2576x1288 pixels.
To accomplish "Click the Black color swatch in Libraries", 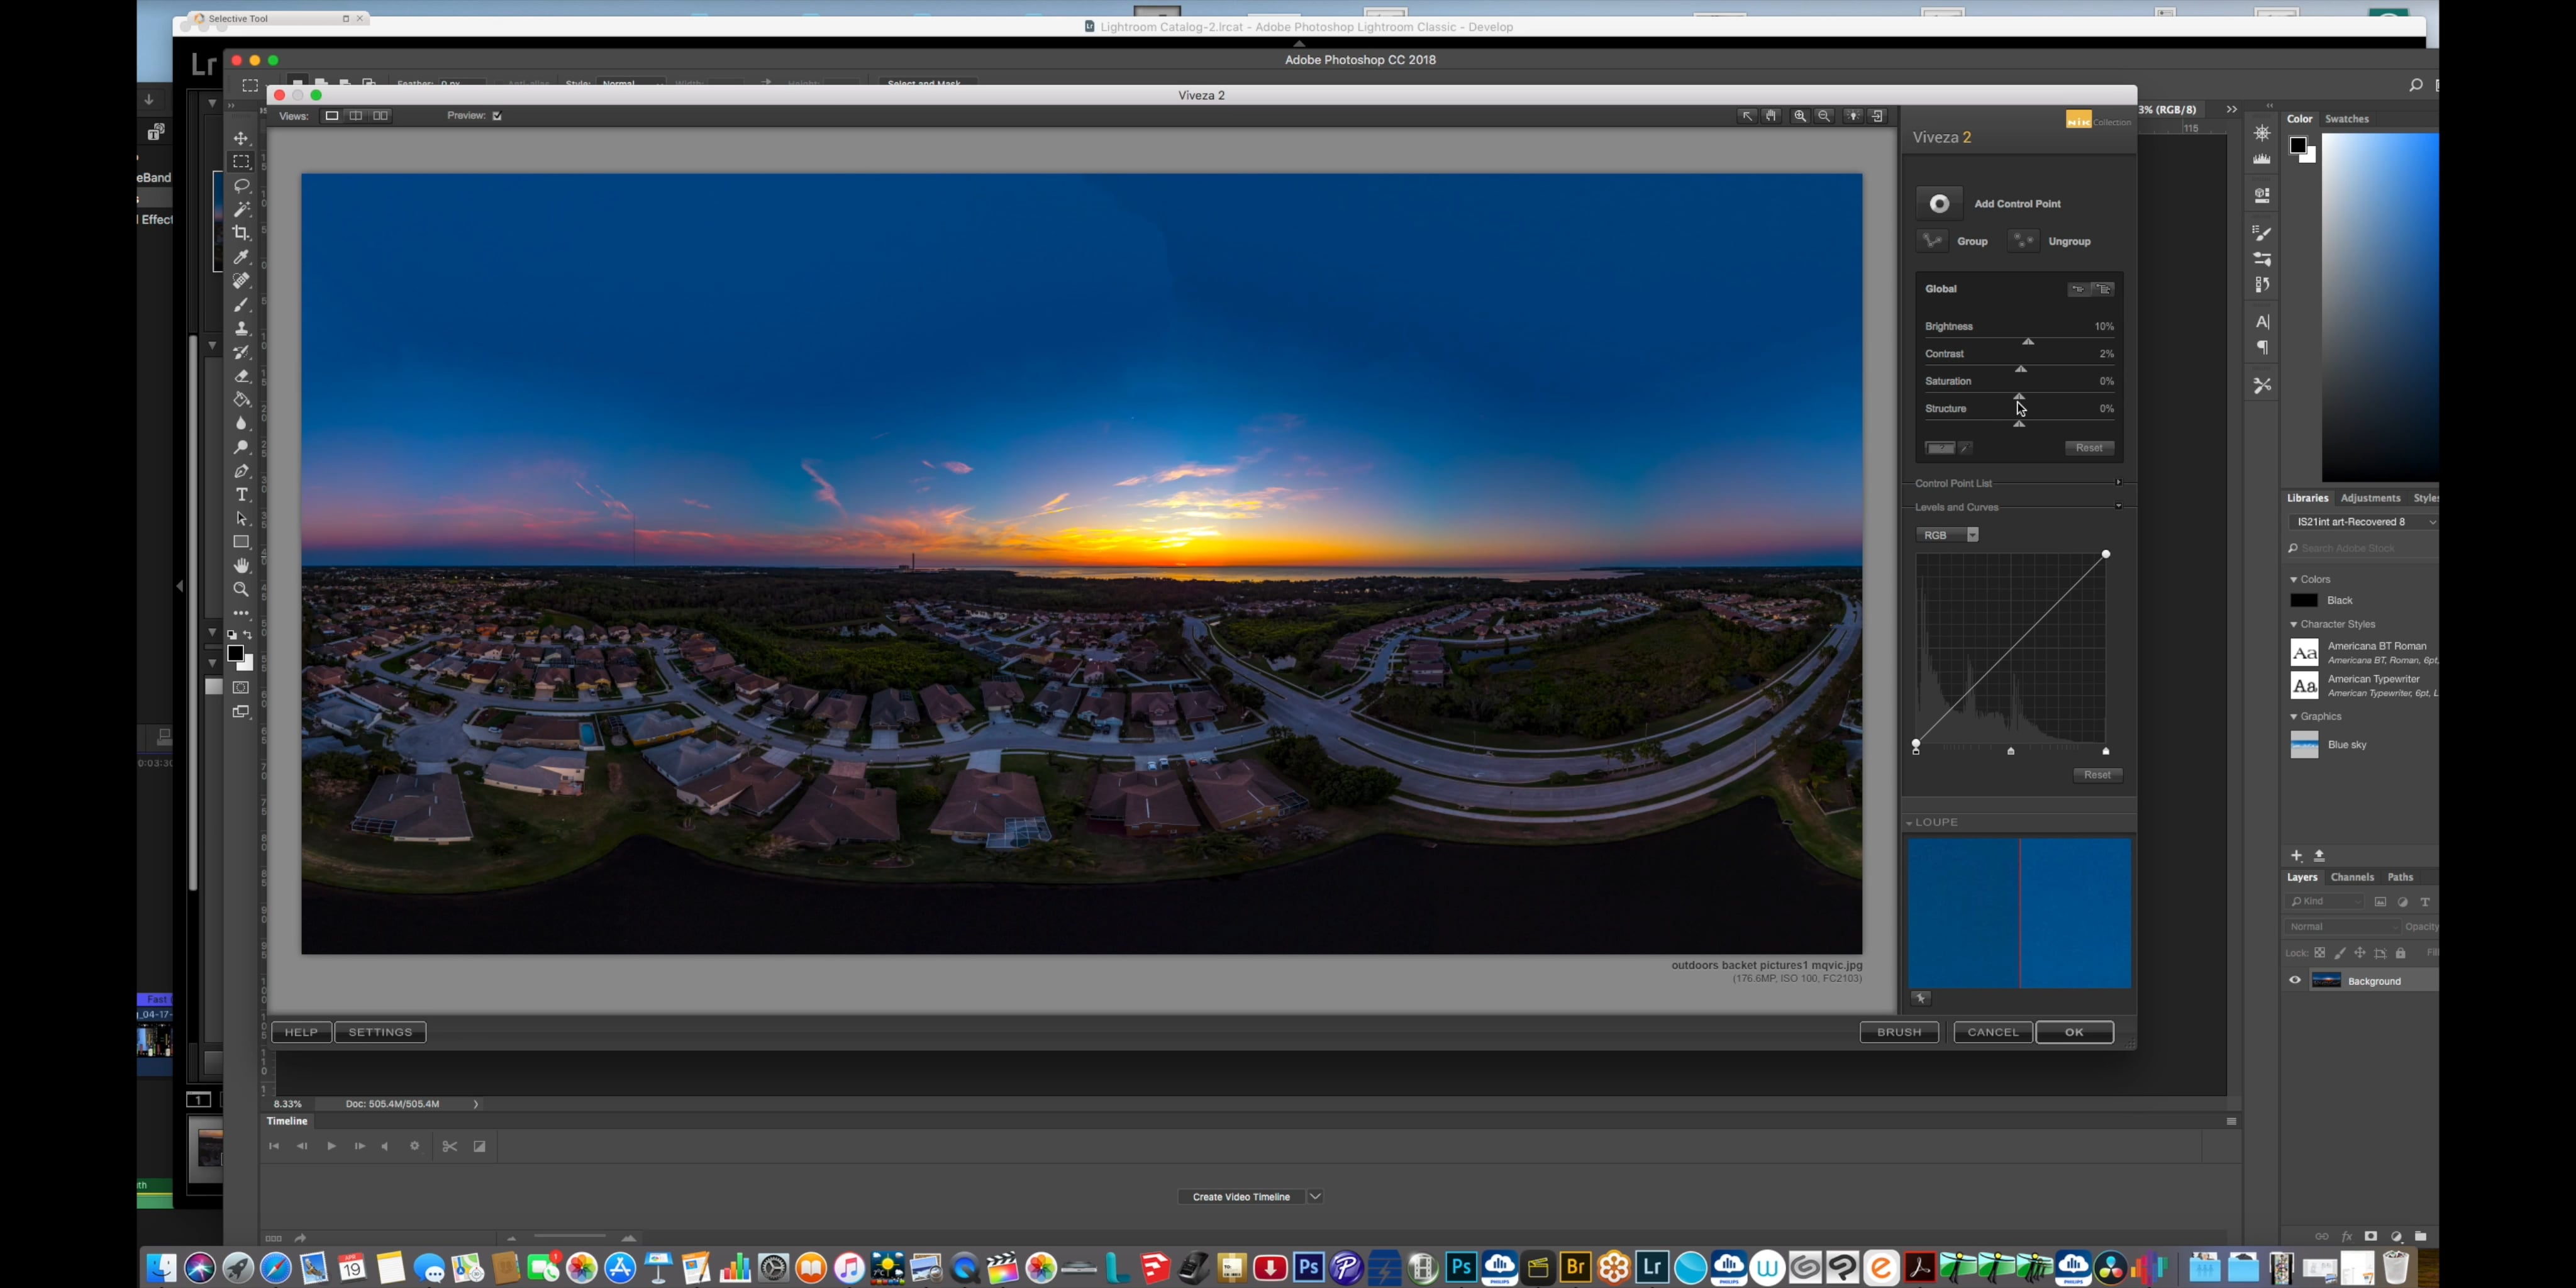I will 2304,601.
